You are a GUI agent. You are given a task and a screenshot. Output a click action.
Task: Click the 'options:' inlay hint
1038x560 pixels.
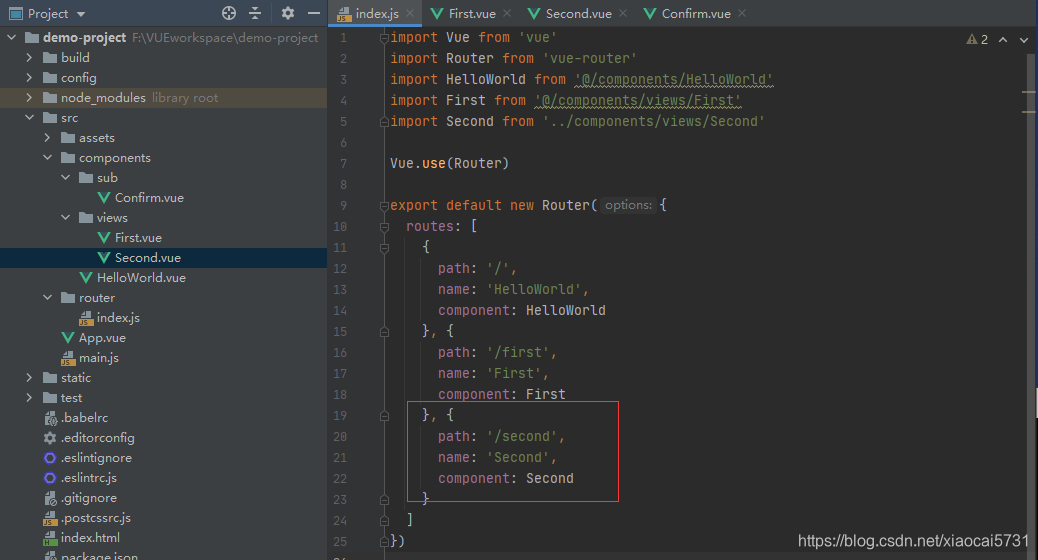pyautogui.click(x=628, y=205)
